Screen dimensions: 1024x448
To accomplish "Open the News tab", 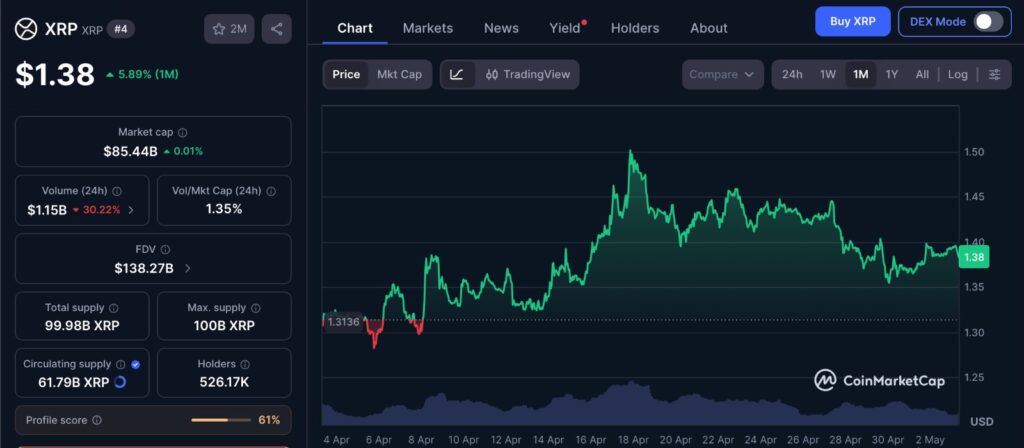I will [x=501, y=28].
